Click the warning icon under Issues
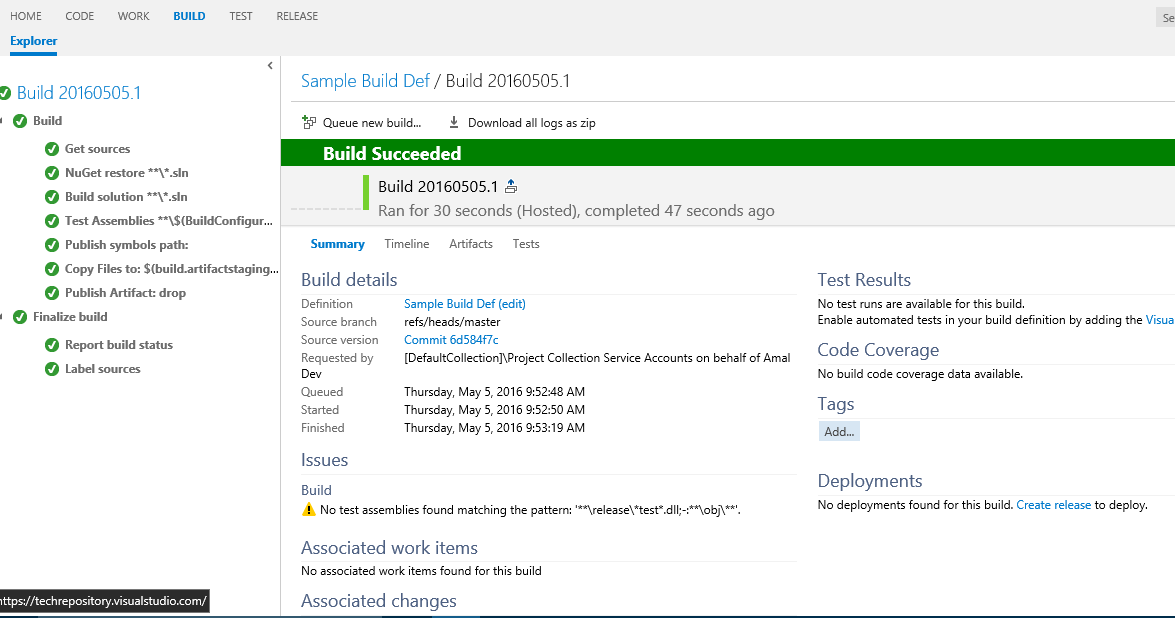The image size is (1175, 618). (309, 510)
